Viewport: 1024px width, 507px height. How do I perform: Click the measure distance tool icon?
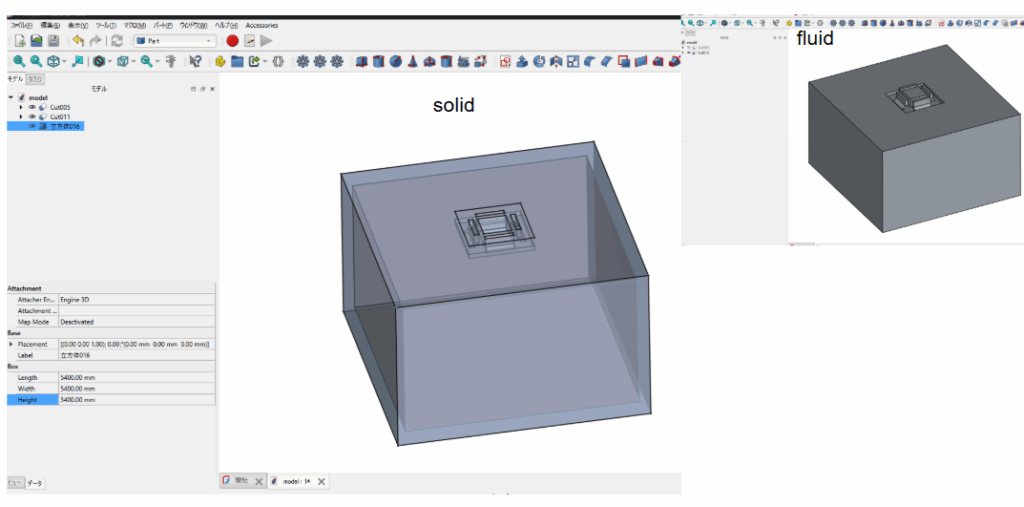click(x=170, y=62)
